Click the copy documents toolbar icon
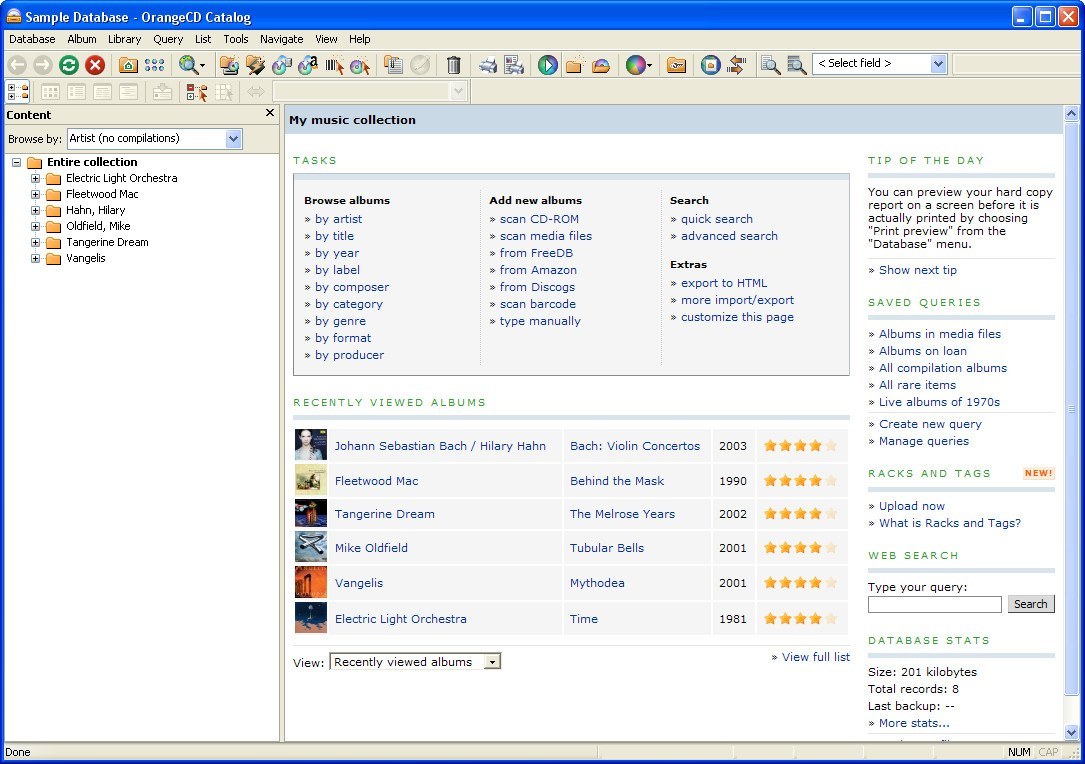Screen dimensions: 1085x764 coord(393,65)
